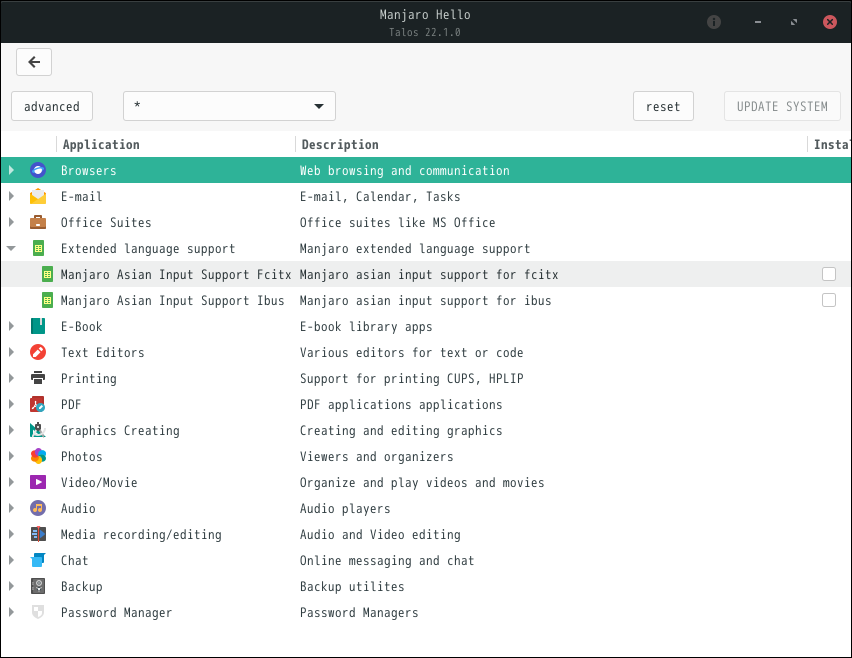The height and width of the screenshot is (658, 852).
Task: Select 'Office suites like MS Office' text
Action: [397, 223]
